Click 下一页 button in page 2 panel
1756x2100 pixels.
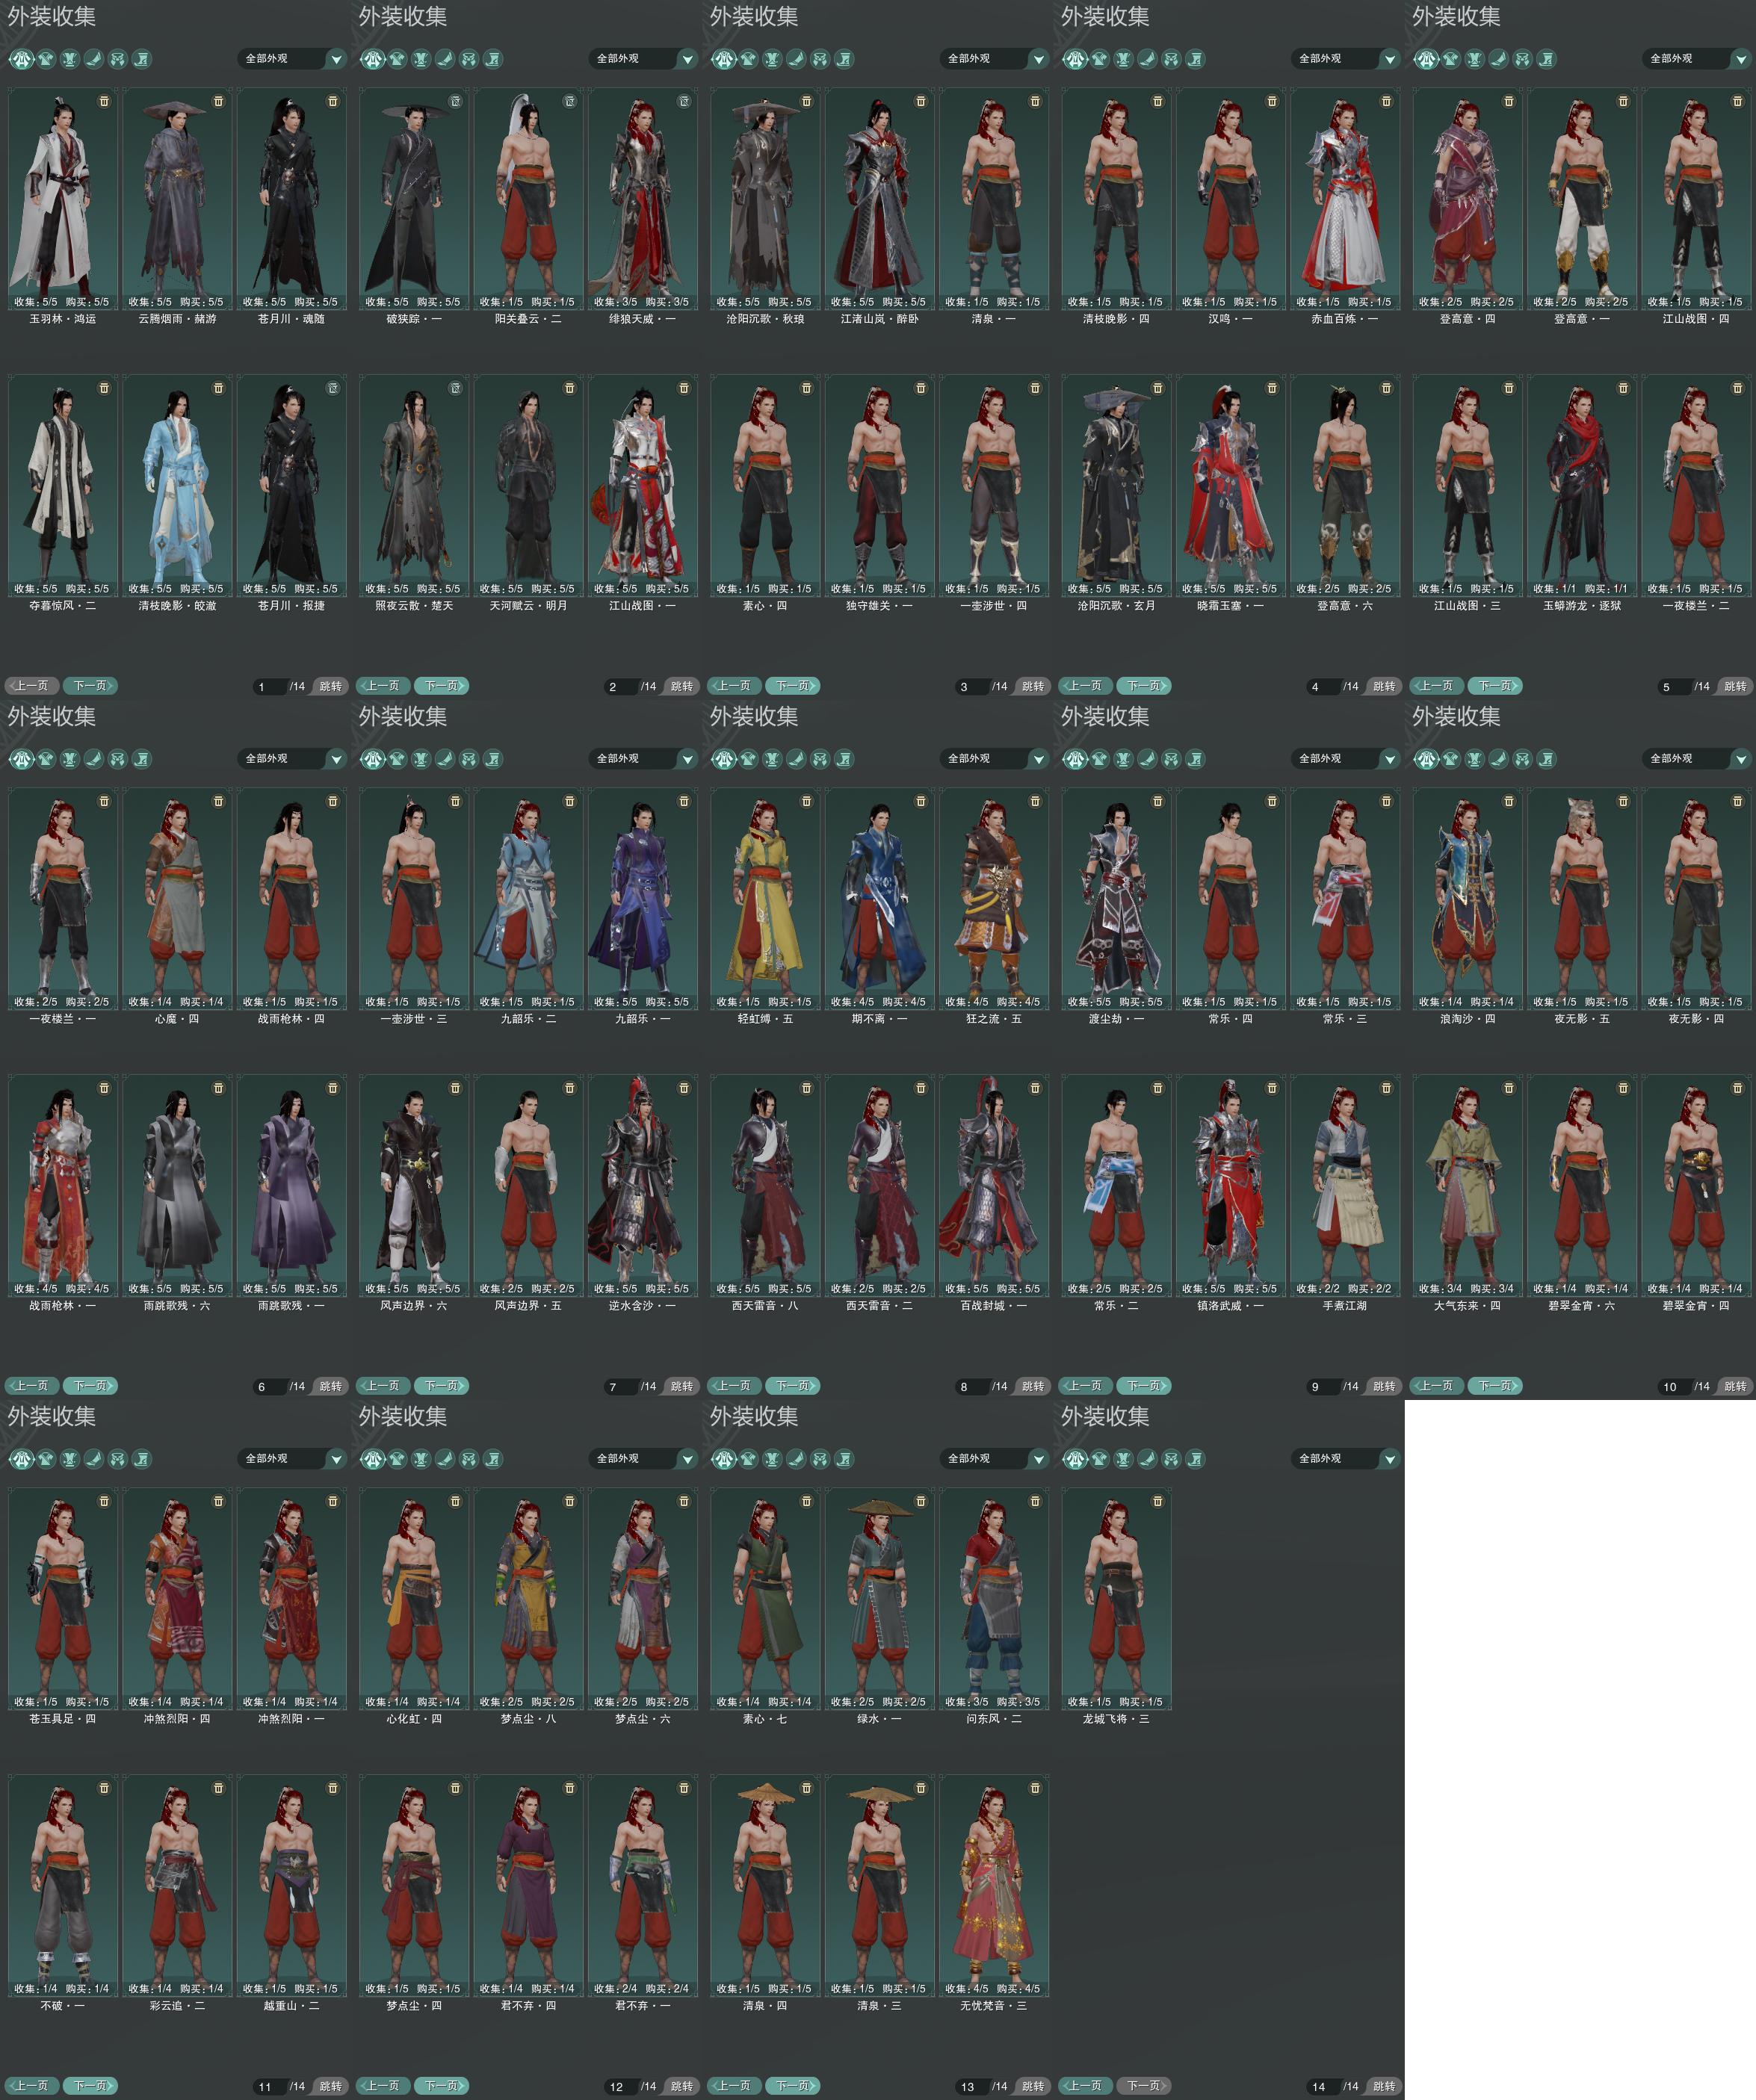pos(441,686)
